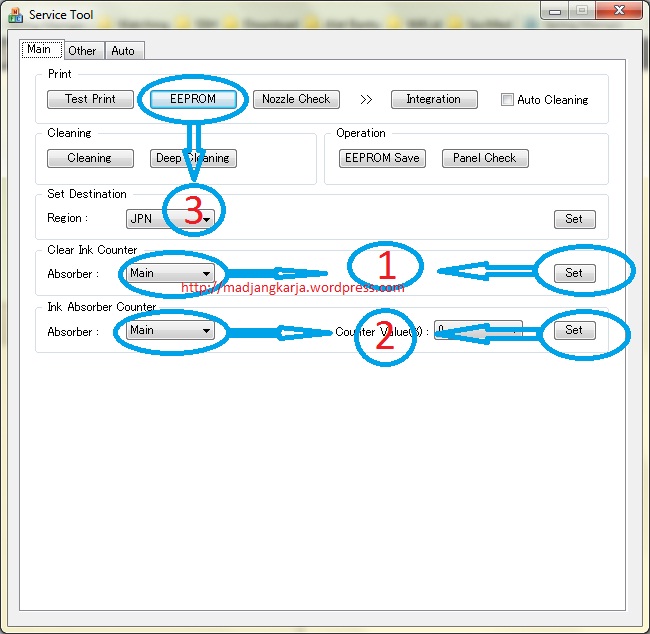Open the Clear Ink Counter absorber dropdown

tap(170, 273)
